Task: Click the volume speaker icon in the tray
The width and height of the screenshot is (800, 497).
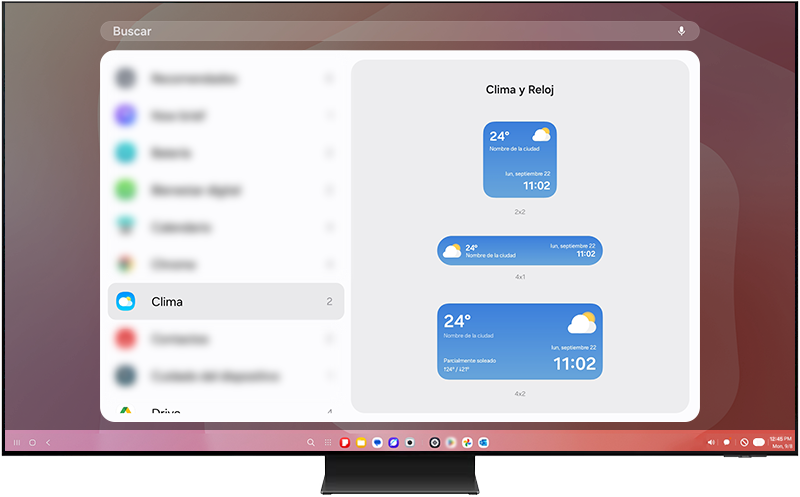Action: (x=711, y=442)
